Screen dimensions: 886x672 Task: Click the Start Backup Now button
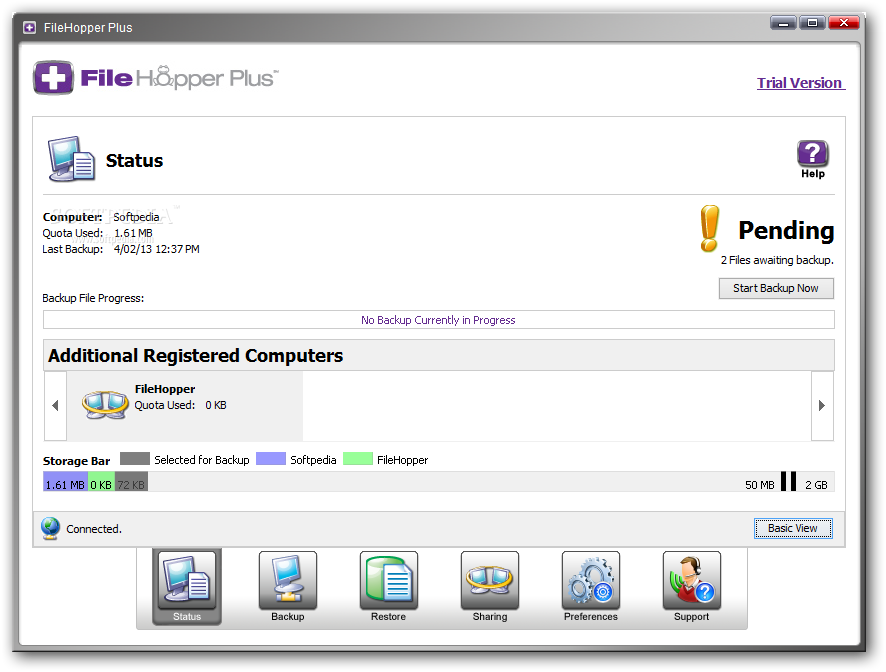coord(776,288)
